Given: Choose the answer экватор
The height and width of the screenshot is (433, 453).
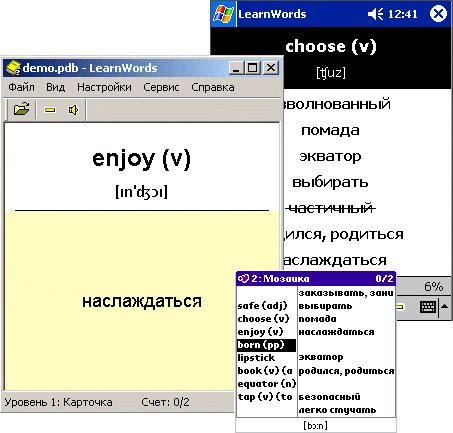Looking at the screenshot, I should [x=330, y=156].
